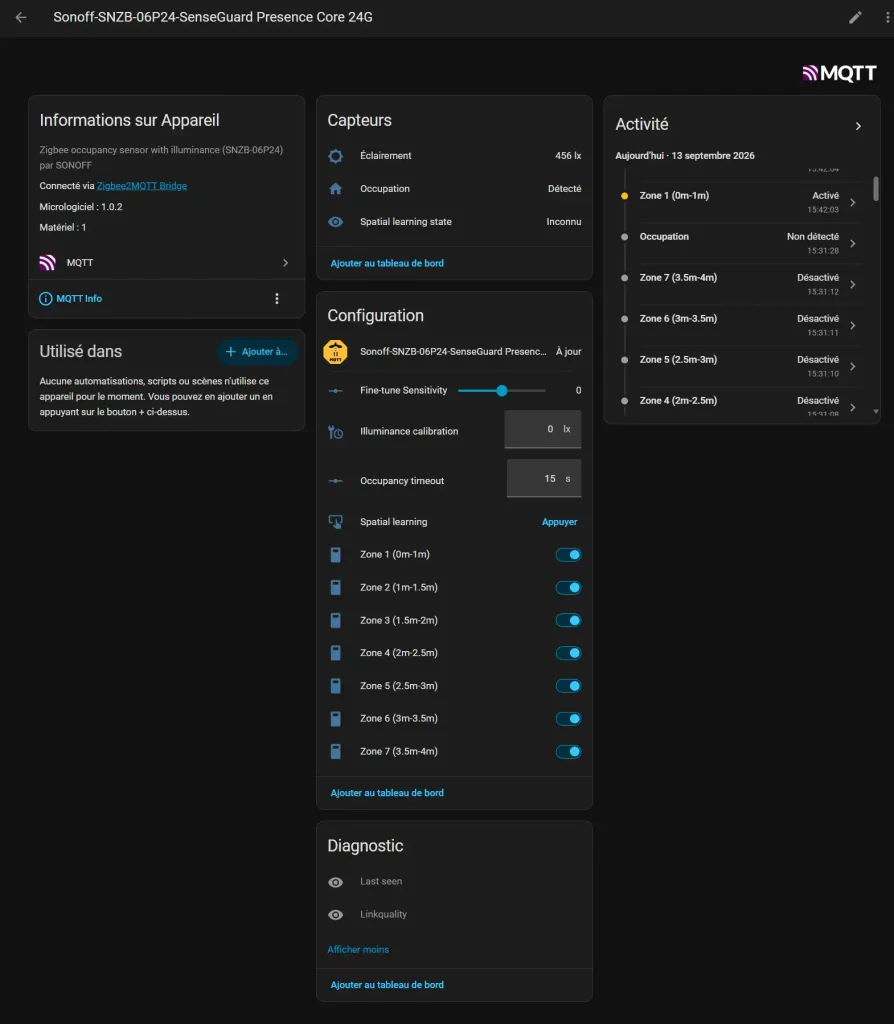Screen dimensions: 894x1024
Task: Click the Ajouter à... button
Action: 257,351
